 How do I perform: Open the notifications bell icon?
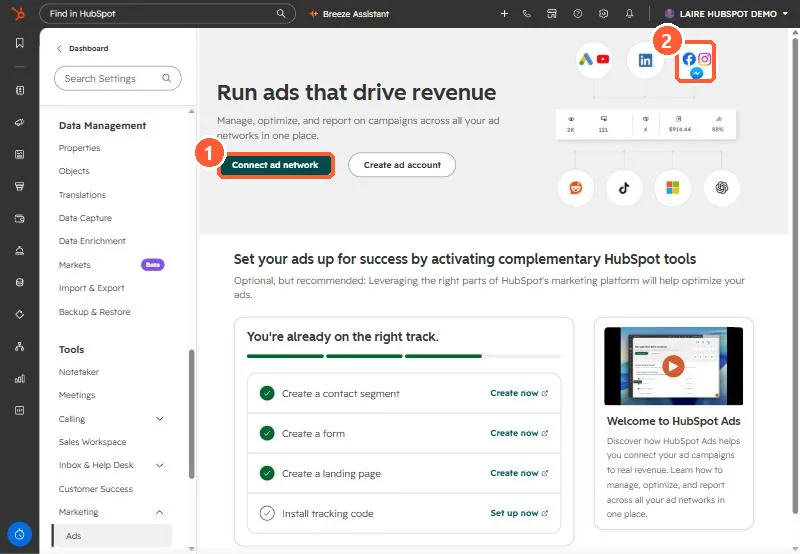629,14
